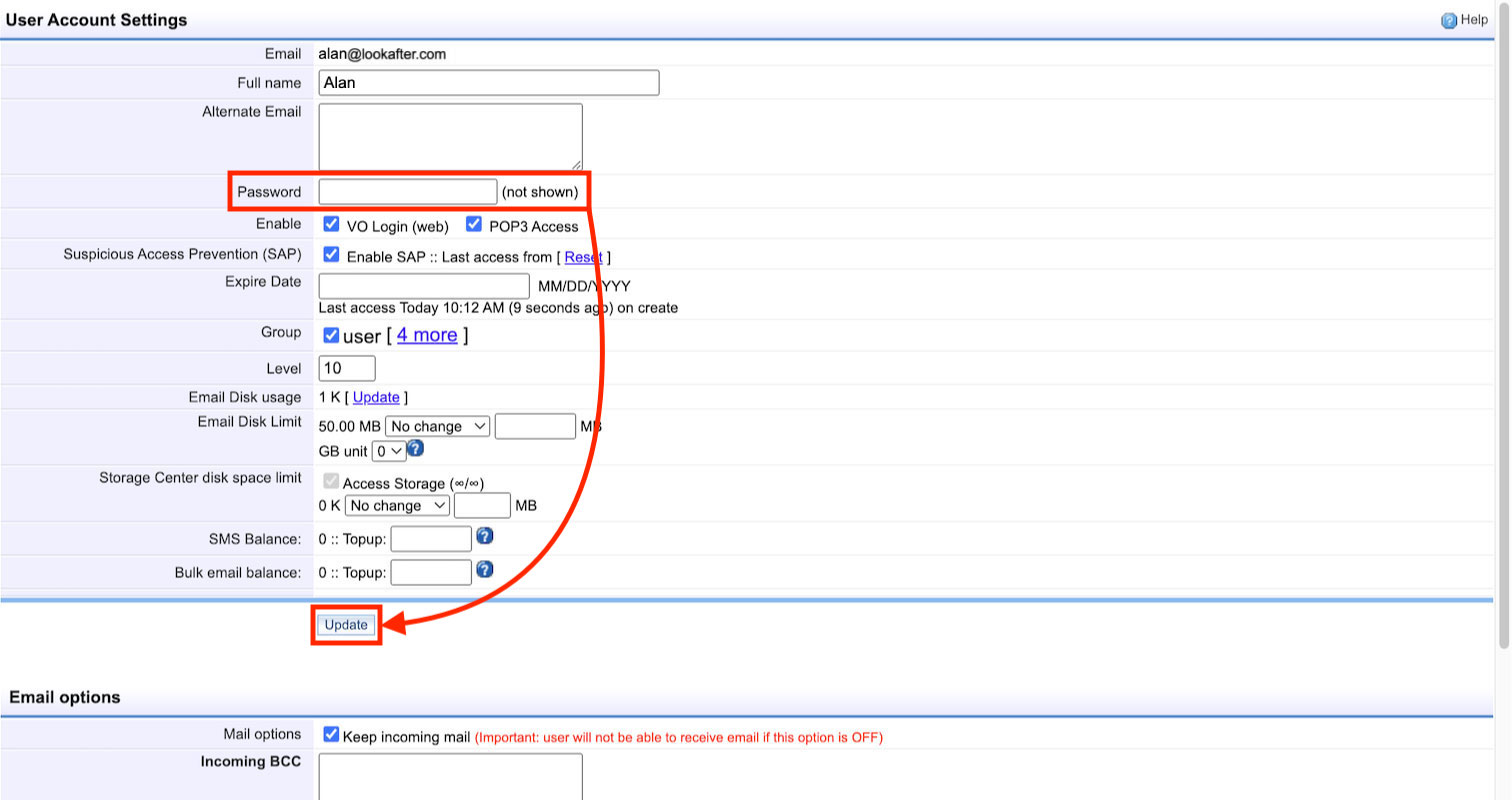Uncheck Enable SAP checkbox
Image resolution: width=1512 pixels, height=800 pixels.
point(331,255)
